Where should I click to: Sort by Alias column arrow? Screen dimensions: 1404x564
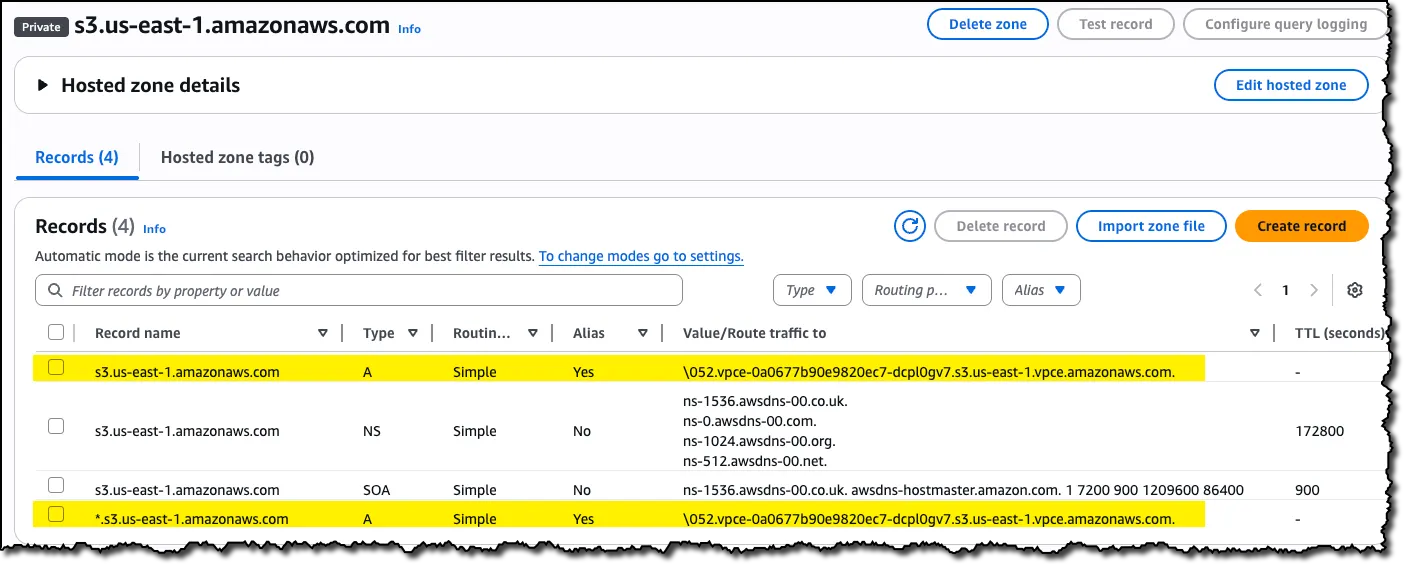641,333
